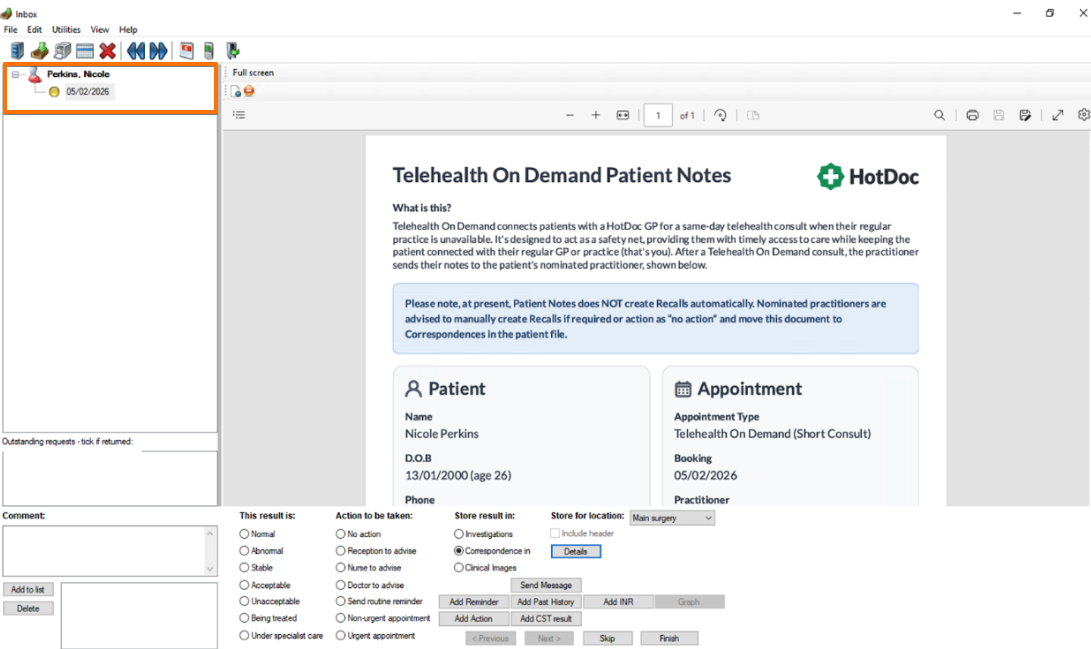
Task: Click the save-with-edits pencil icon
Action: (x=1025, y=115)
